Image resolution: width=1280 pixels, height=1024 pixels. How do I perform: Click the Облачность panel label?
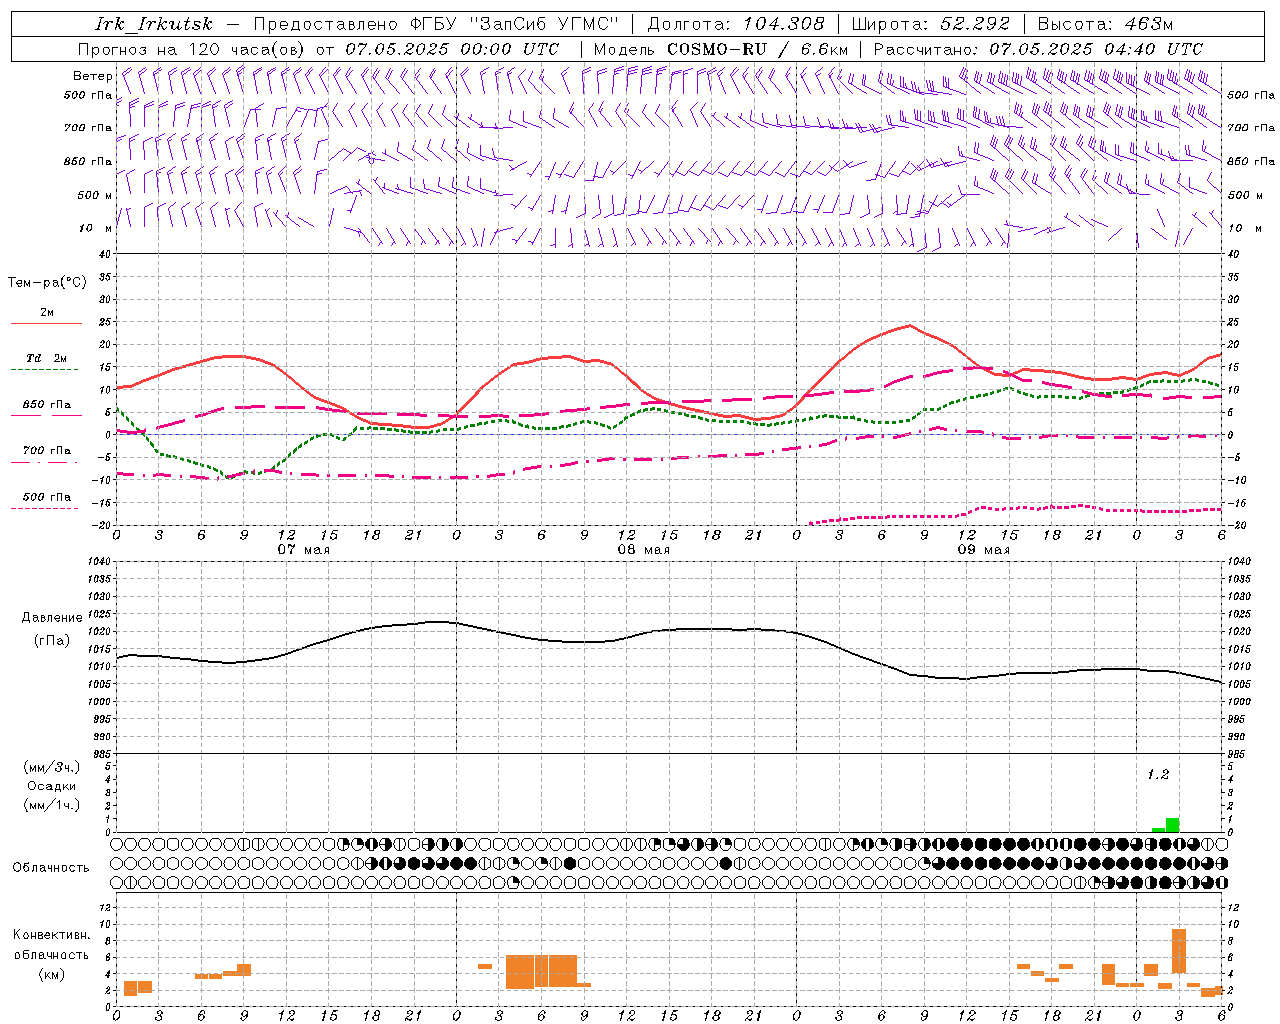pyautogui.click(x=51, y=868)
